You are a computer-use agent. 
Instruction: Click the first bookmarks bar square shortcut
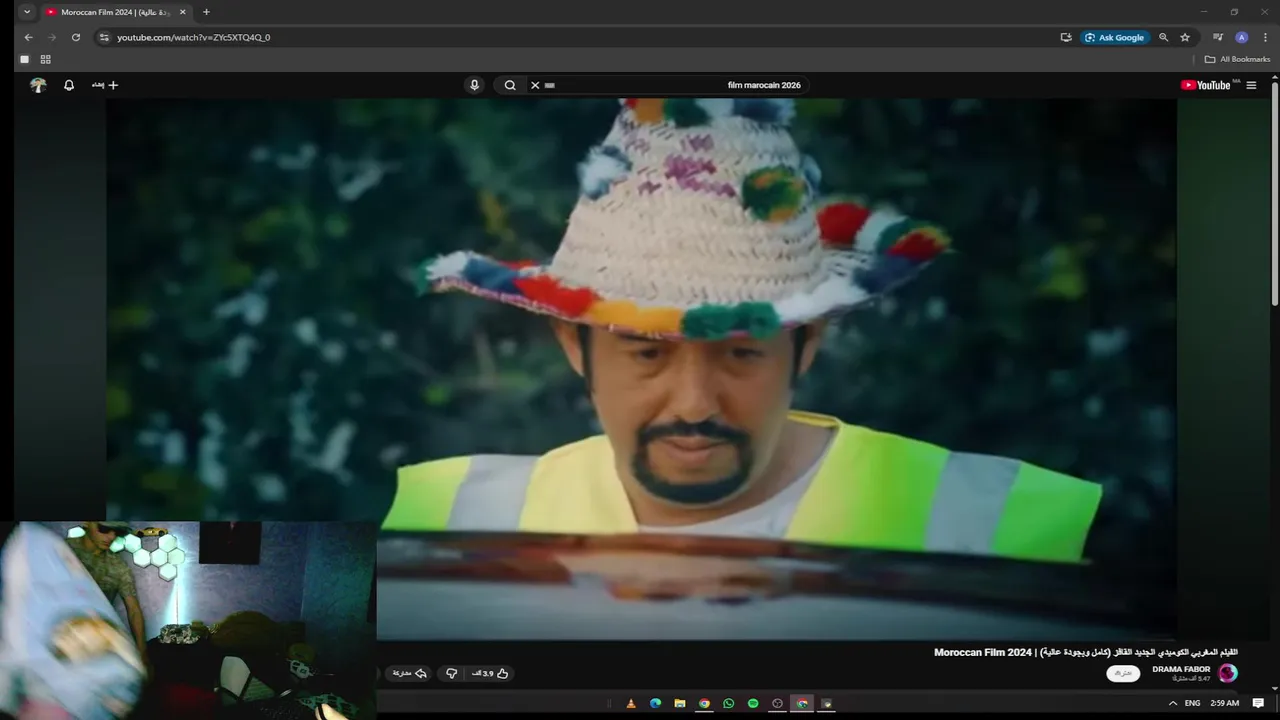pyautogui.click(x=24, y=59)
